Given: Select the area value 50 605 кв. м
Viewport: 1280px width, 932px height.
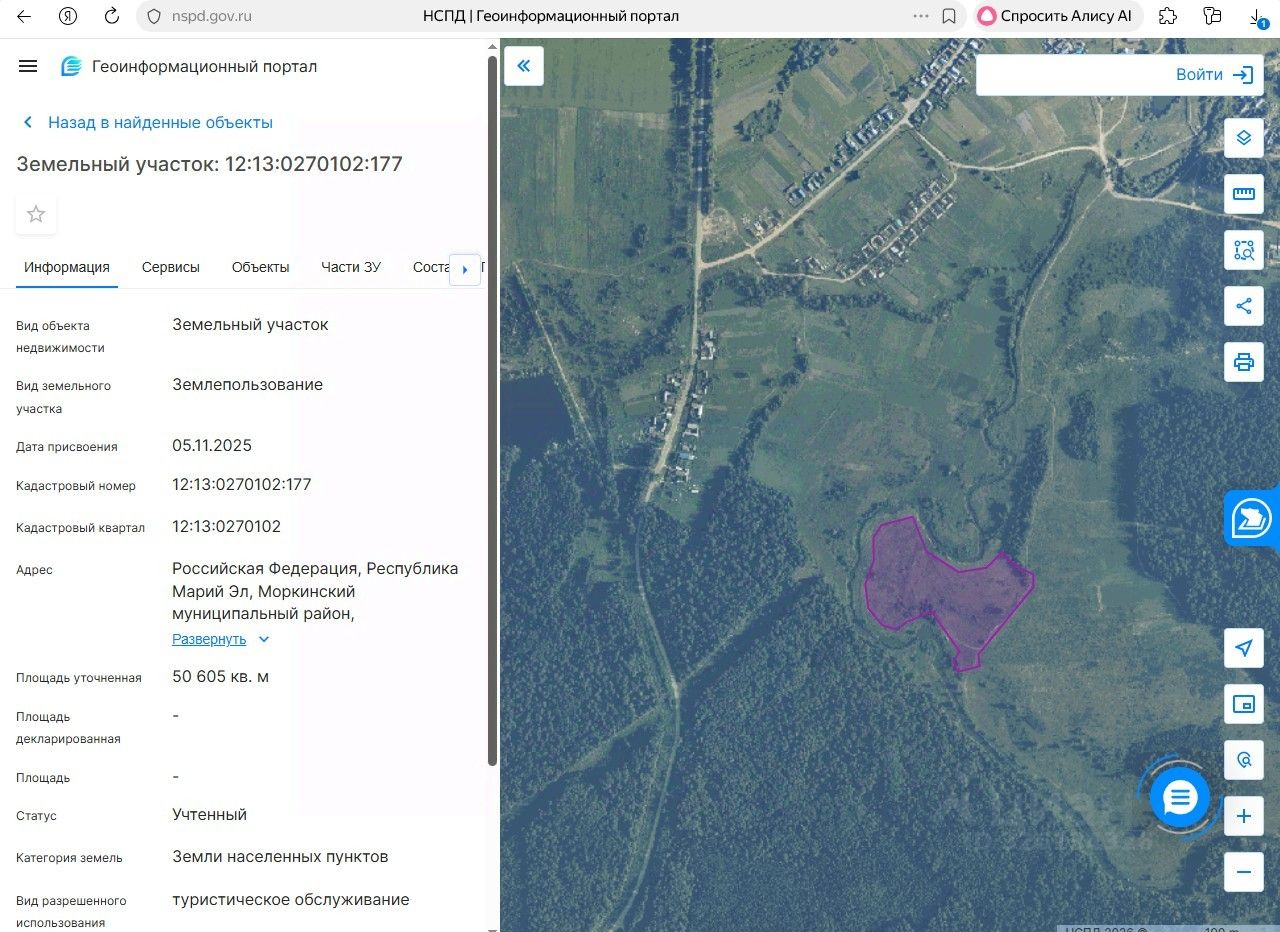Looking at the screenshot, I should point(221,677).
